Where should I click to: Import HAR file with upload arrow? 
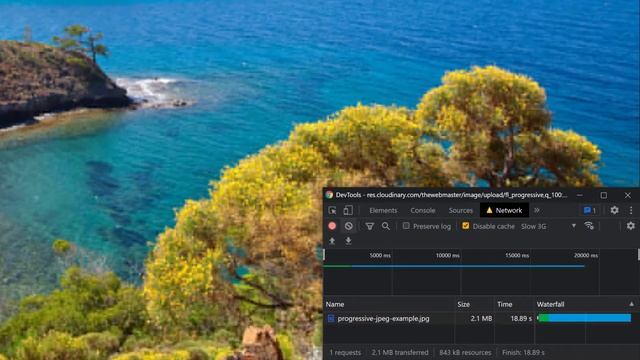click(332, 241)
